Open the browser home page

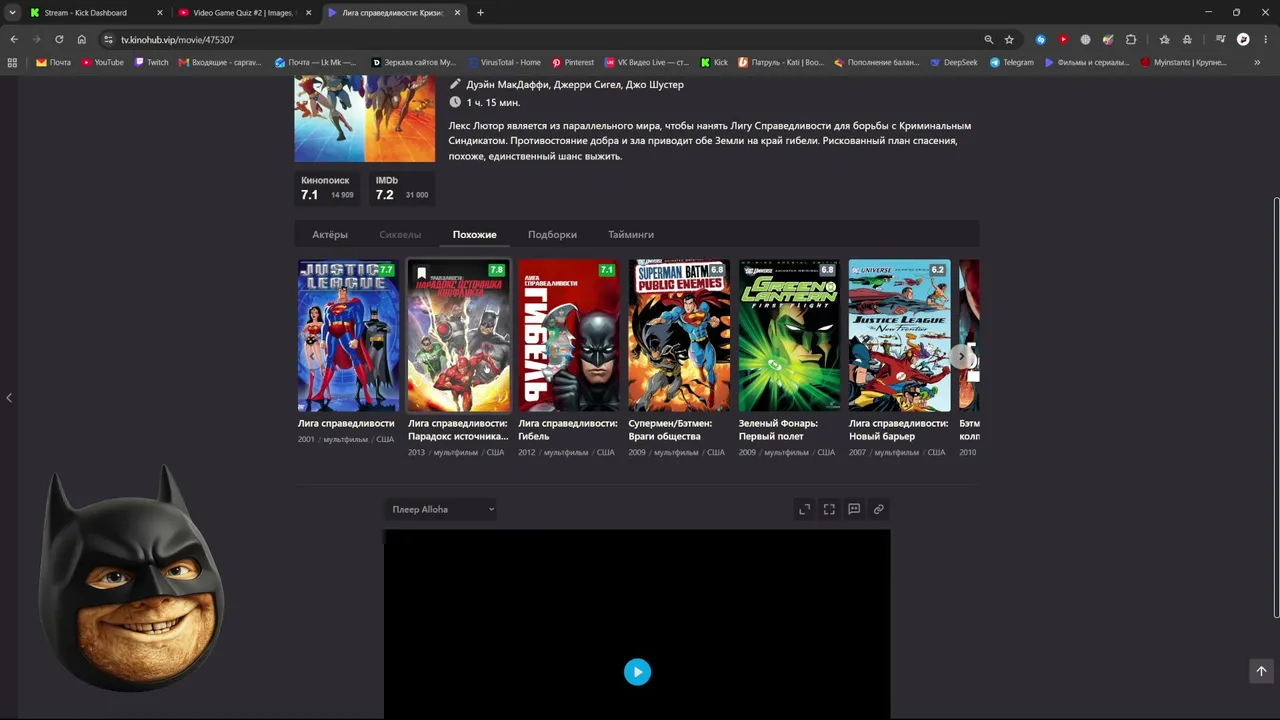pos(82,39)
